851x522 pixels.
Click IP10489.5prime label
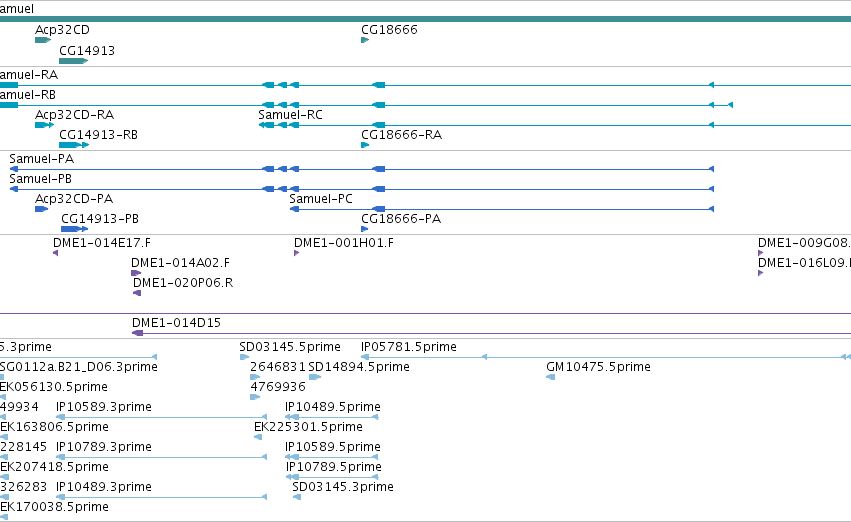(333, 408)
